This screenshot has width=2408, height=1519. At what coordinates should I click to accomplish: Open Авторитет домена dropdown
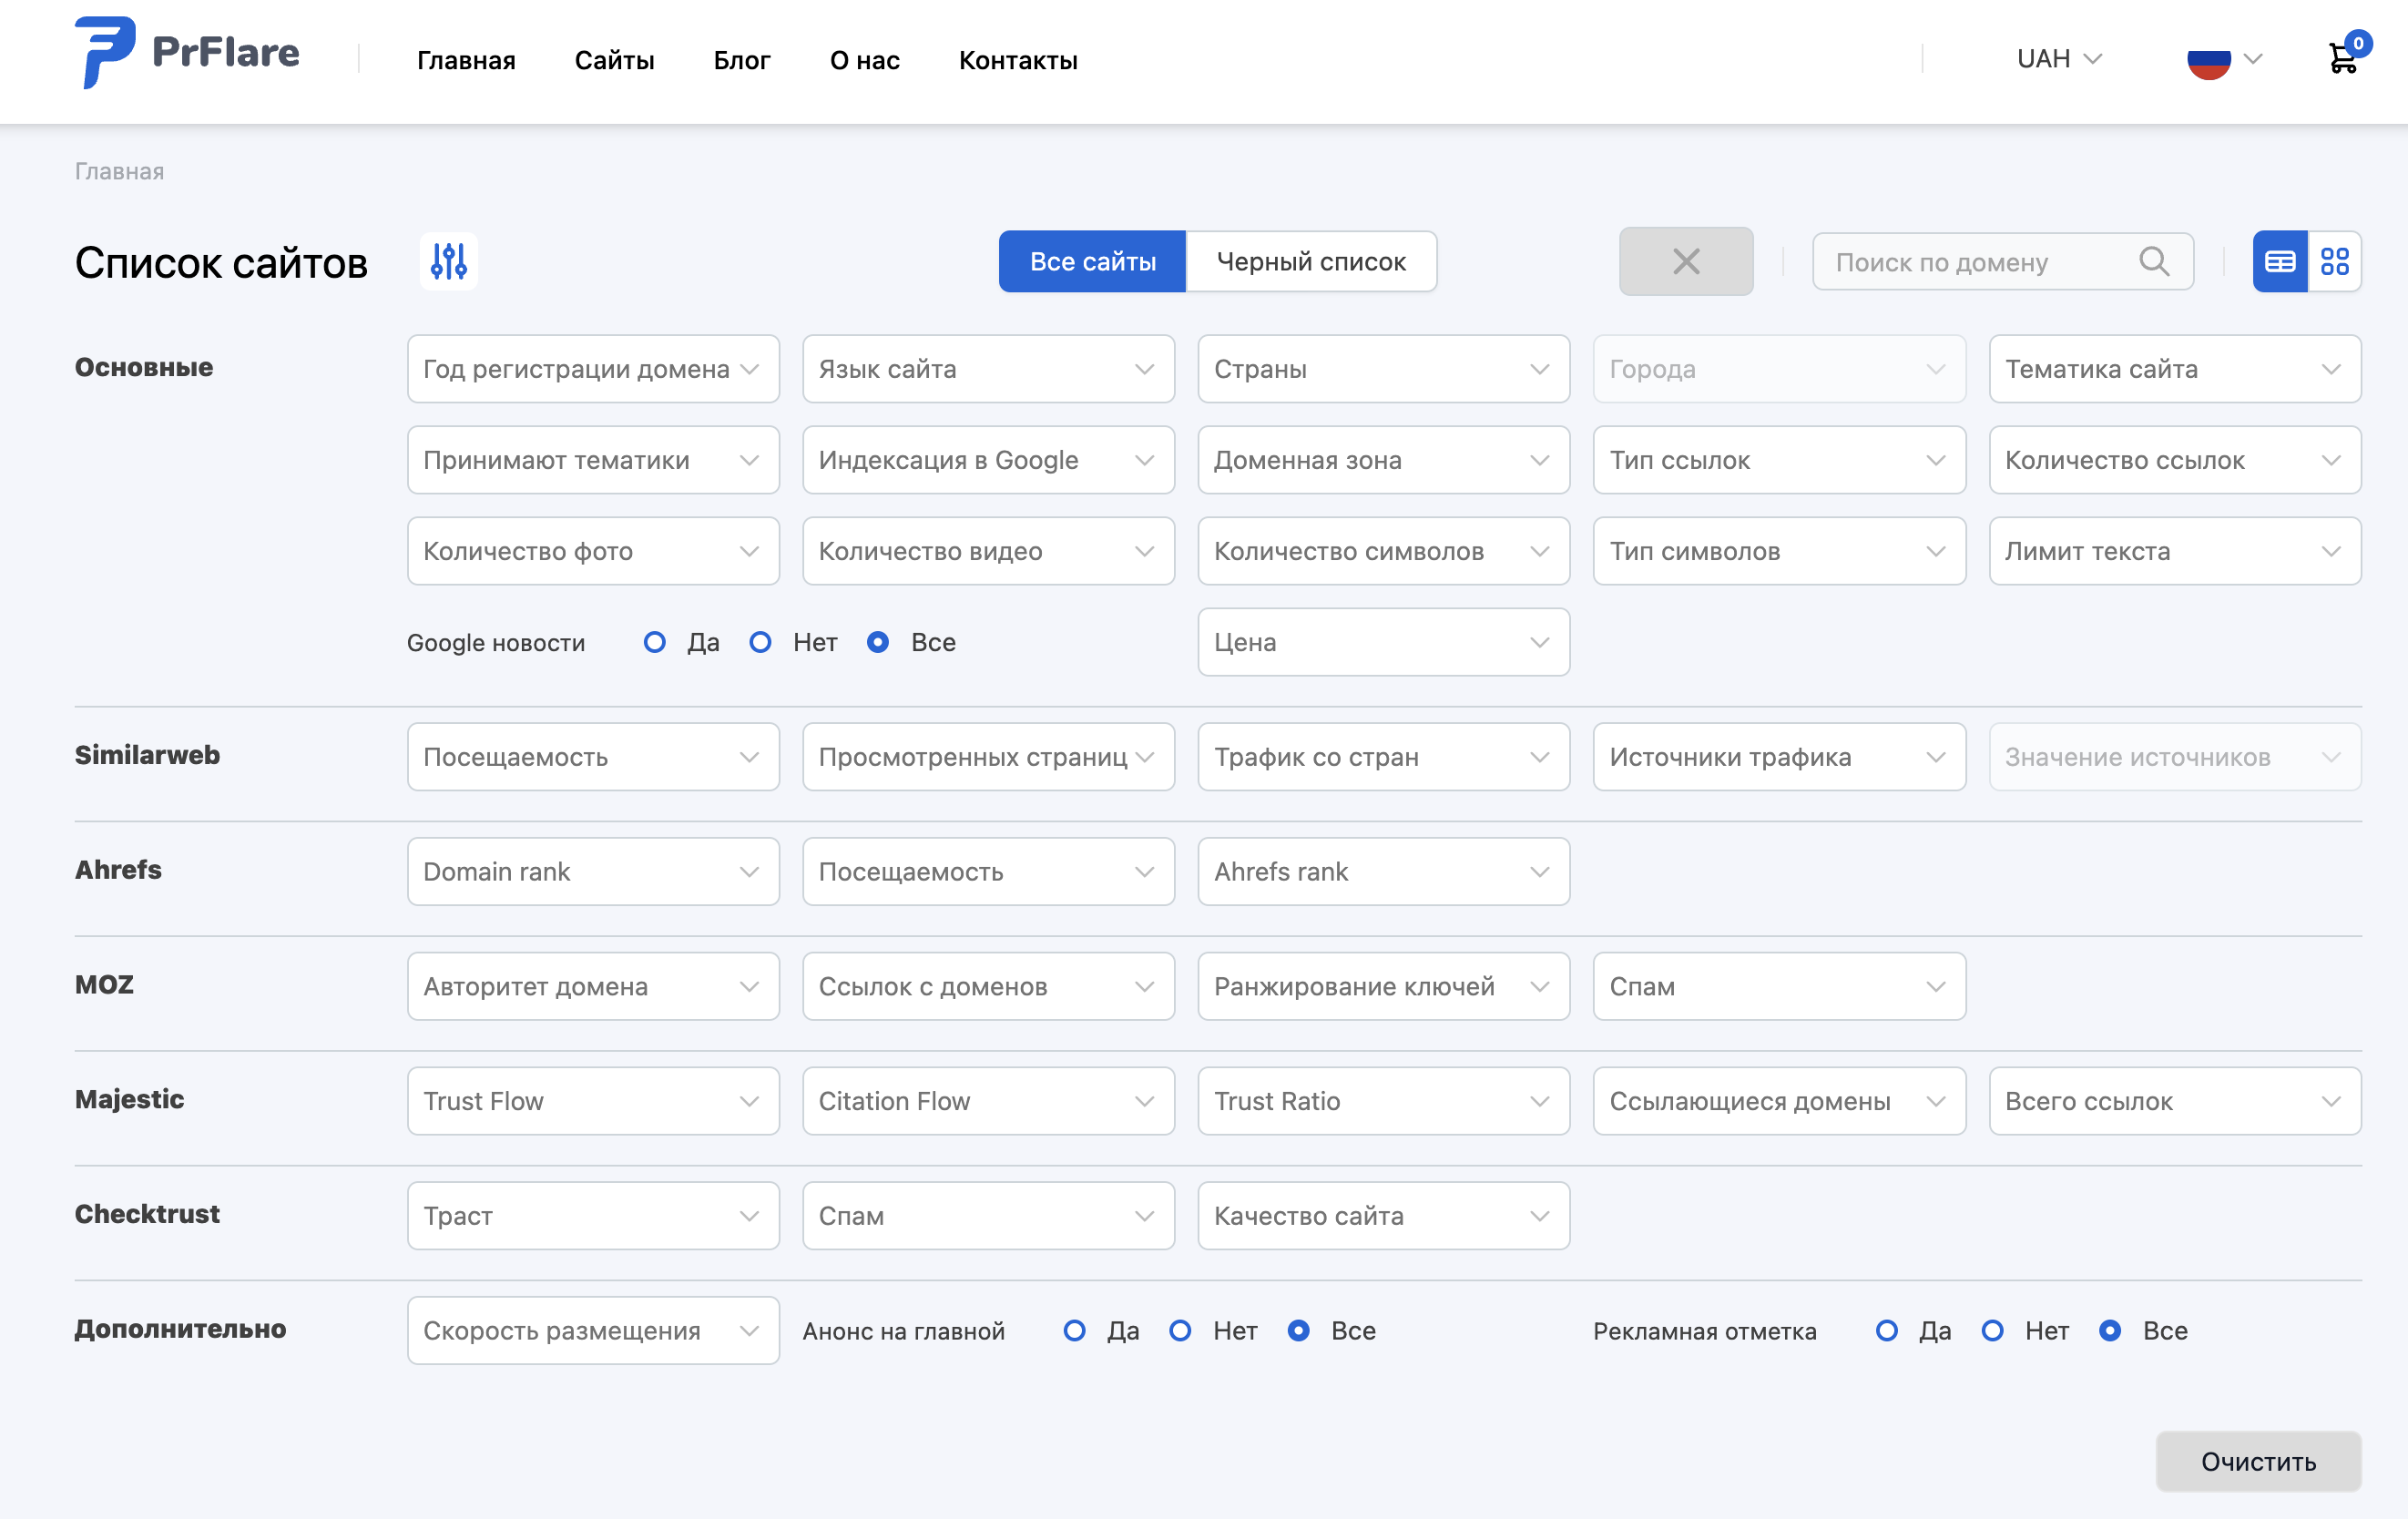coord(593,986)
